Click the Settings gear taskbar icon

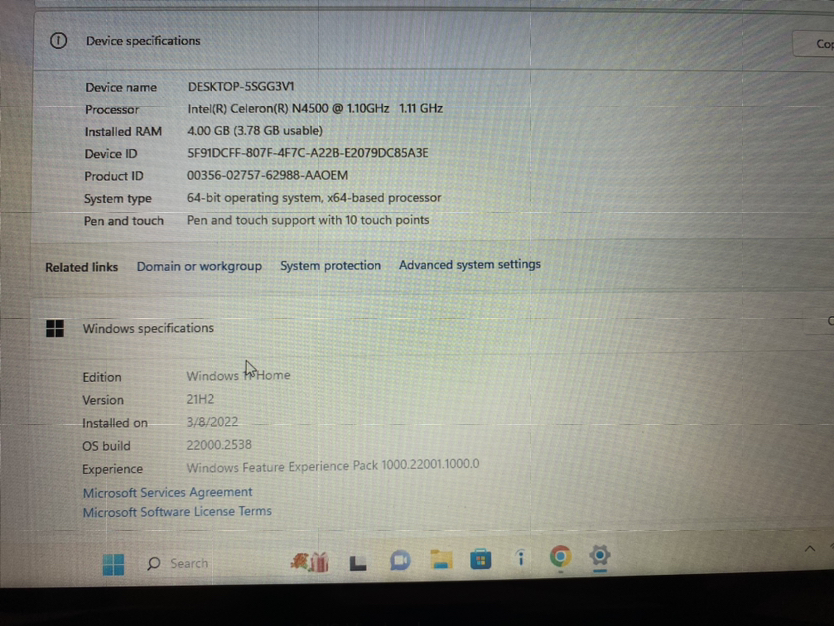coord(599,556)
